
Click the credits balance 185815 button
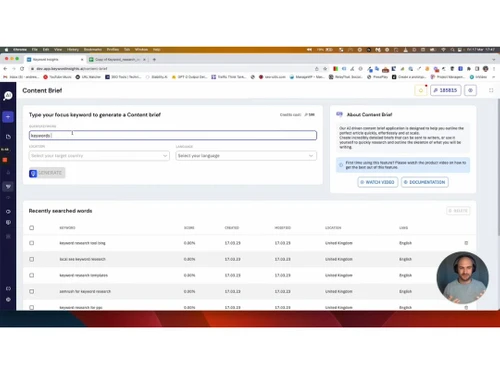point(445,90)
